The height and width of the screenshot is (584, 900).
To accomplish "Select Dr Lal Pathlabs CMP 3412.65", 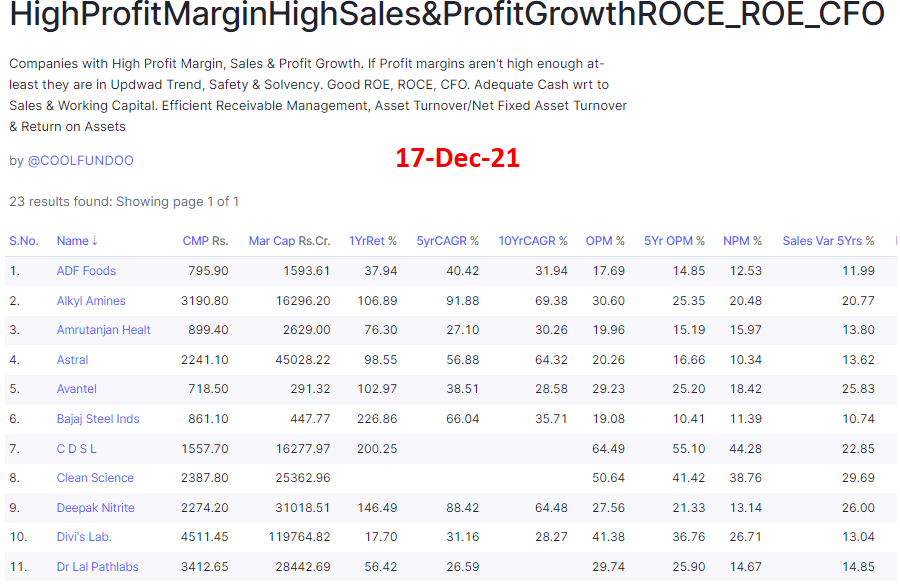I will point(205,567).
